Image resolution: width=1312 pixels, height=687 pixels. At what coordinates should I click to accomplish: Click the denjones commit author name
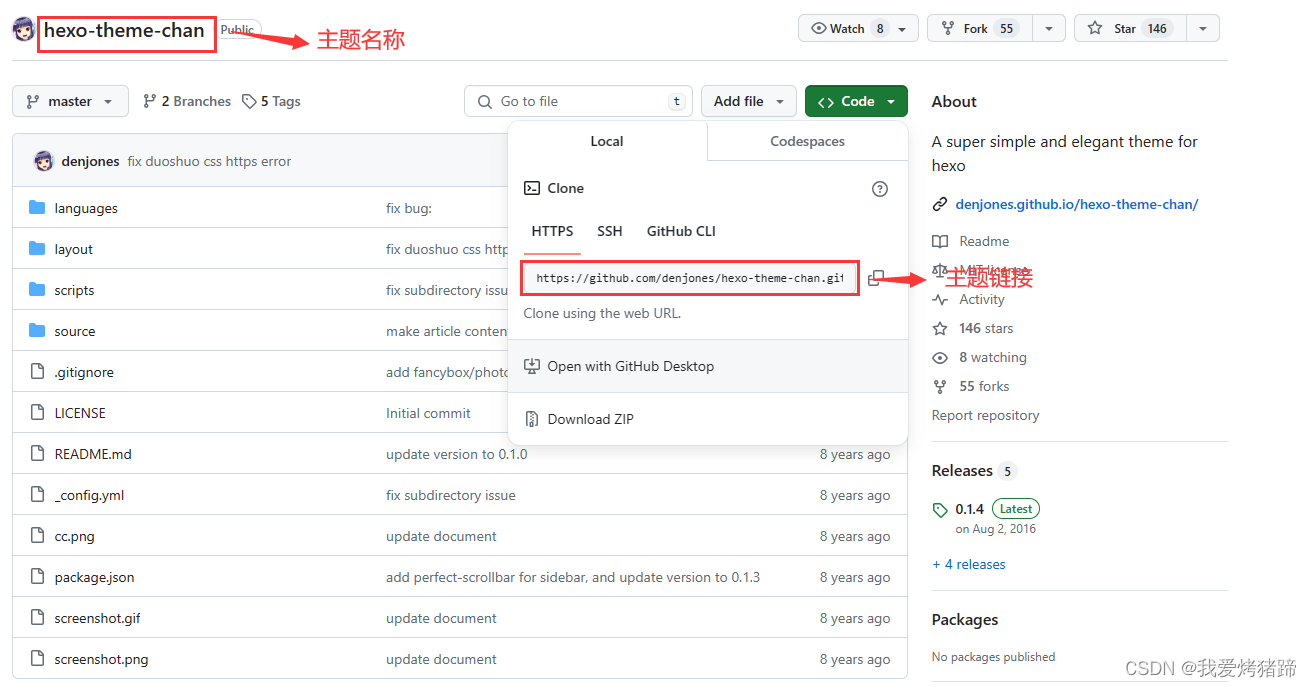pos(90,161)
